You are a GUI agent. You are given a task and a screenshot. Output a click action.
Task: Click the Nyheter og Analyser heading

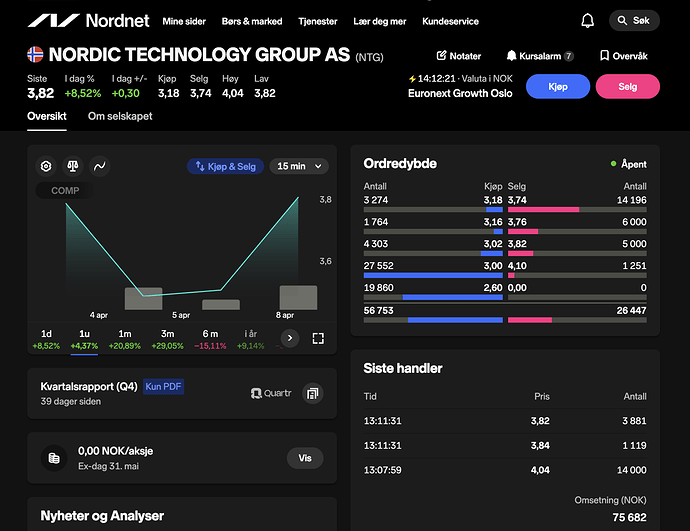[x=102, y=516]
